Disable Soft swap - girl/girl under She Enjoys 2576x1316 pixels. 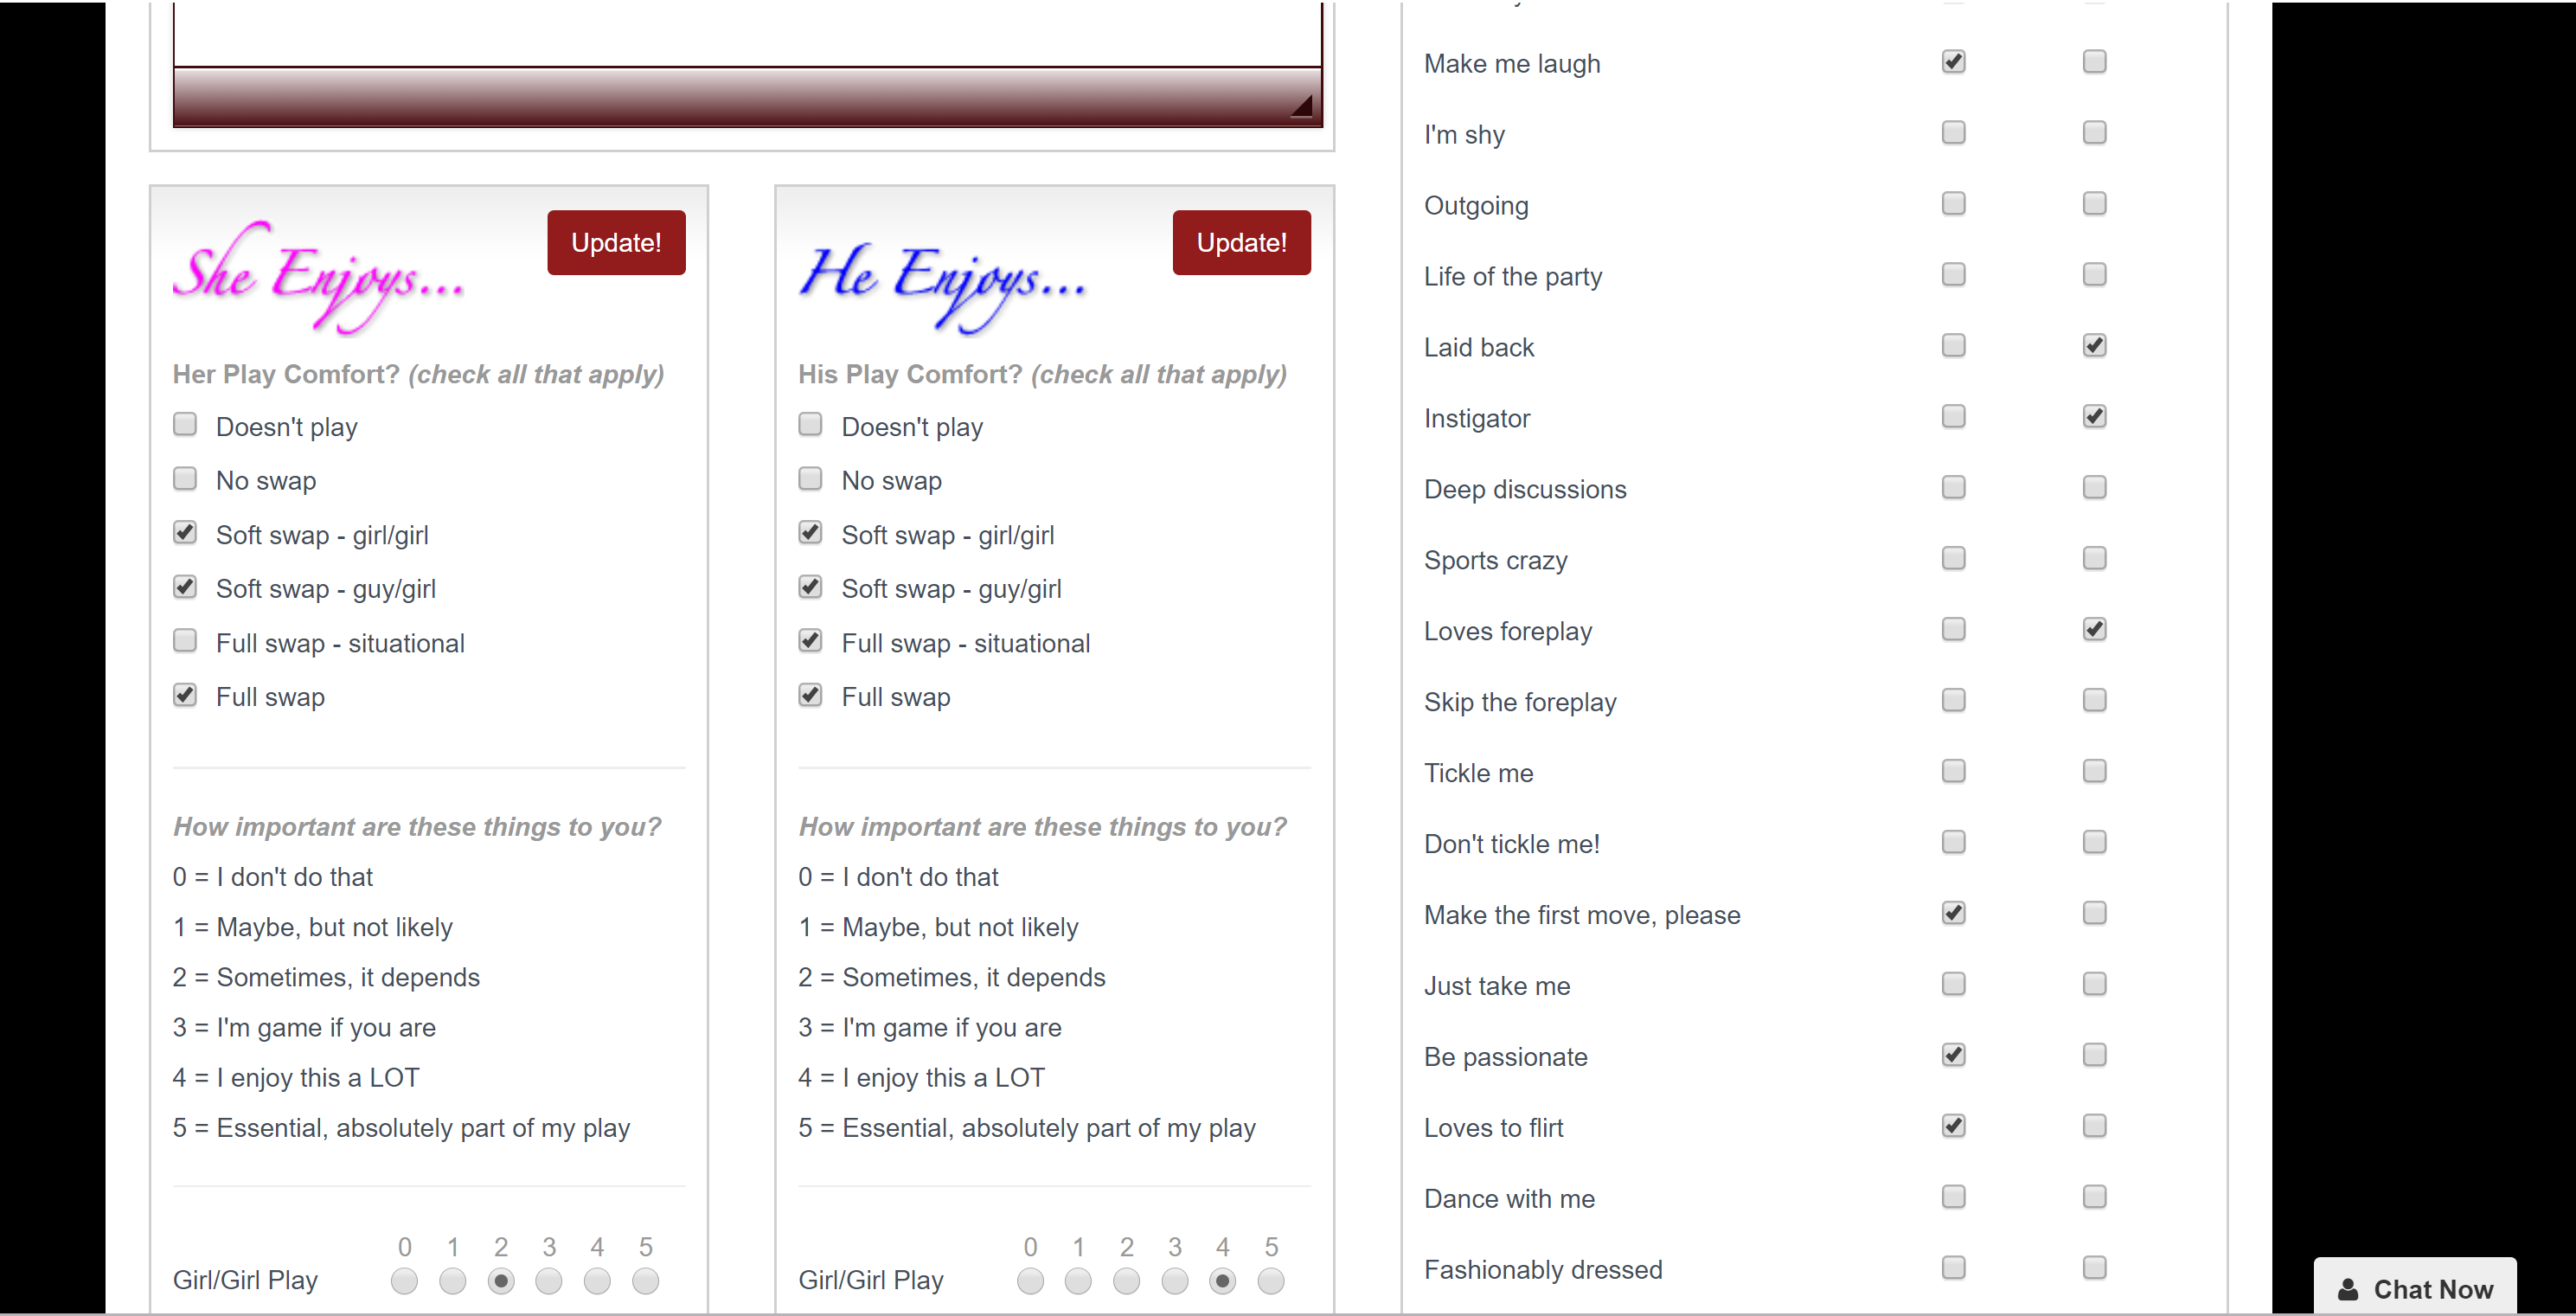pos(184,532)
